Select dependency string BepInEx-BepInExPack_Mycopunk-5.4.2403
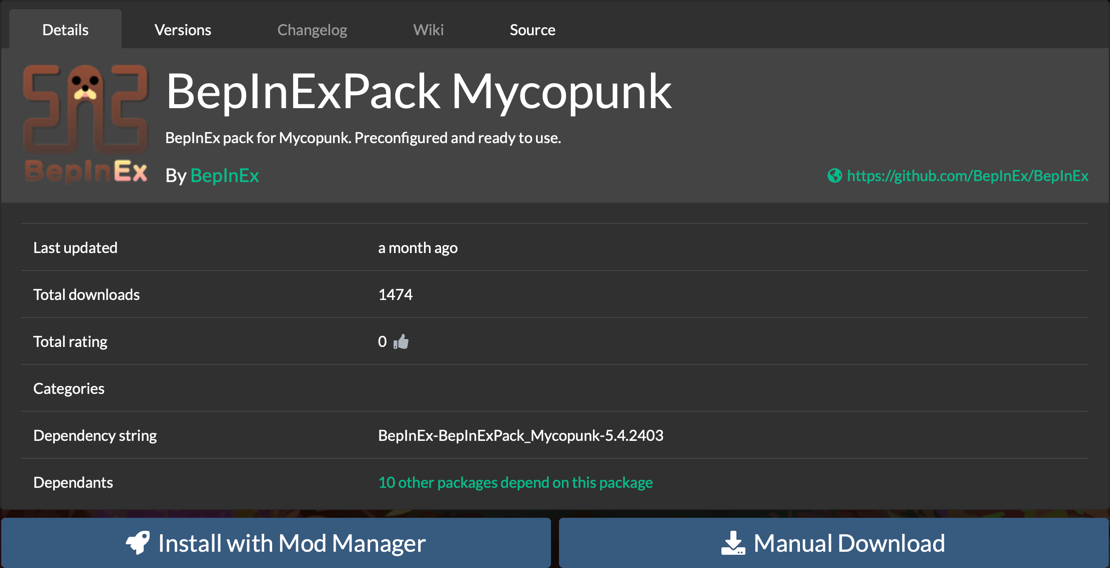The image size is (1110, 568). (520, 436)
